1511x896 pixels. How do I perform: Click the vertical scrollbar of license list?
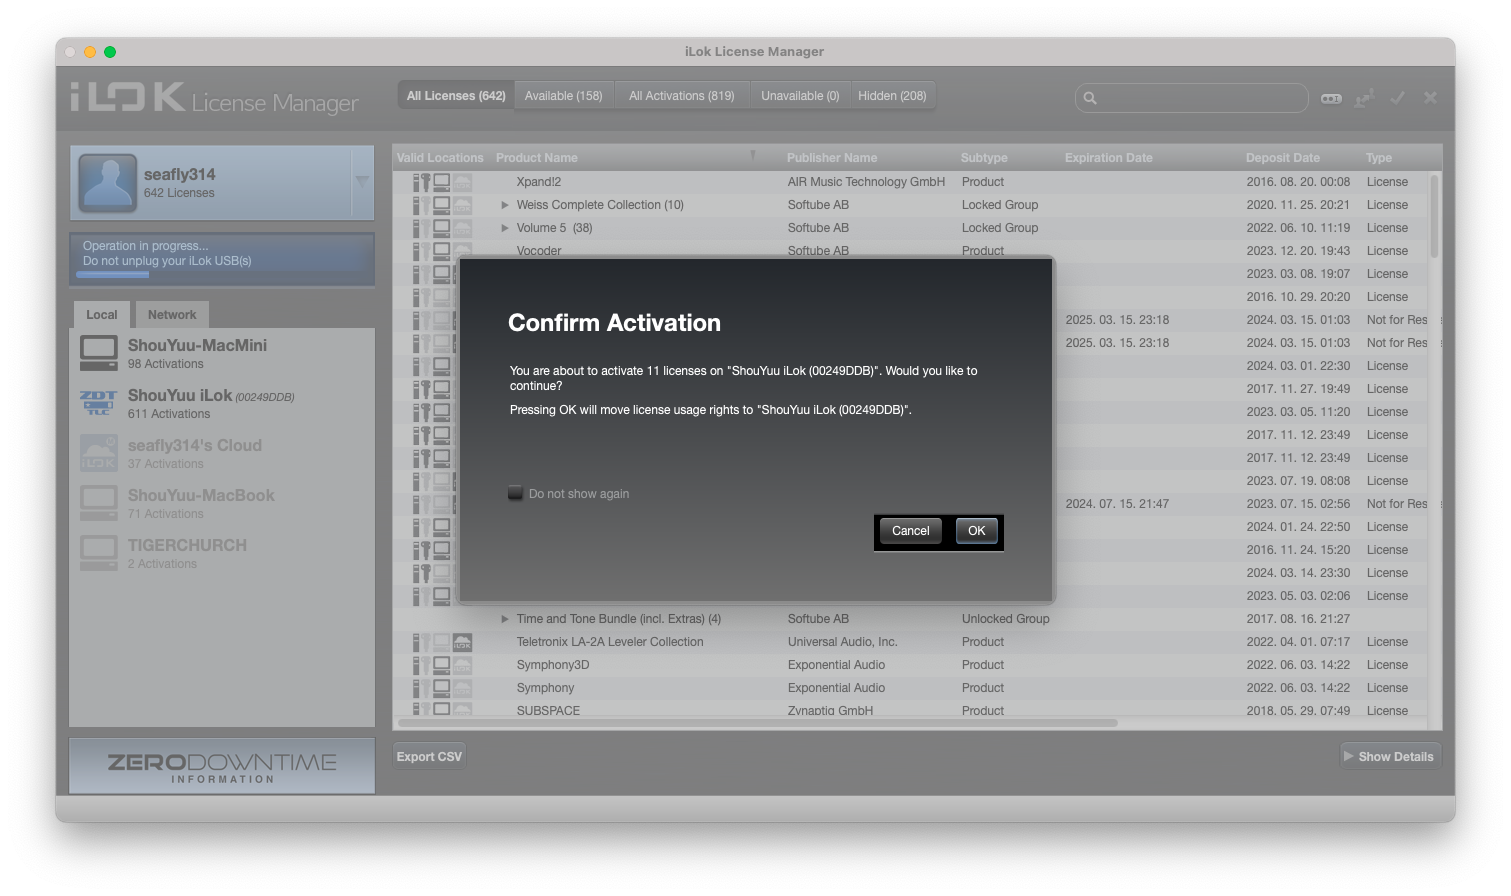click(1434, 218)
